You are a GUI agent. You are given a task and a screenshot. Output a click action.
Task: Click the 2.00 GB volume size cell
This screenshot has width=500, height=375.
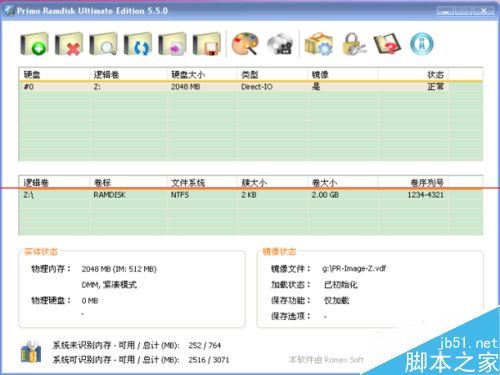[x=325, y=195]
